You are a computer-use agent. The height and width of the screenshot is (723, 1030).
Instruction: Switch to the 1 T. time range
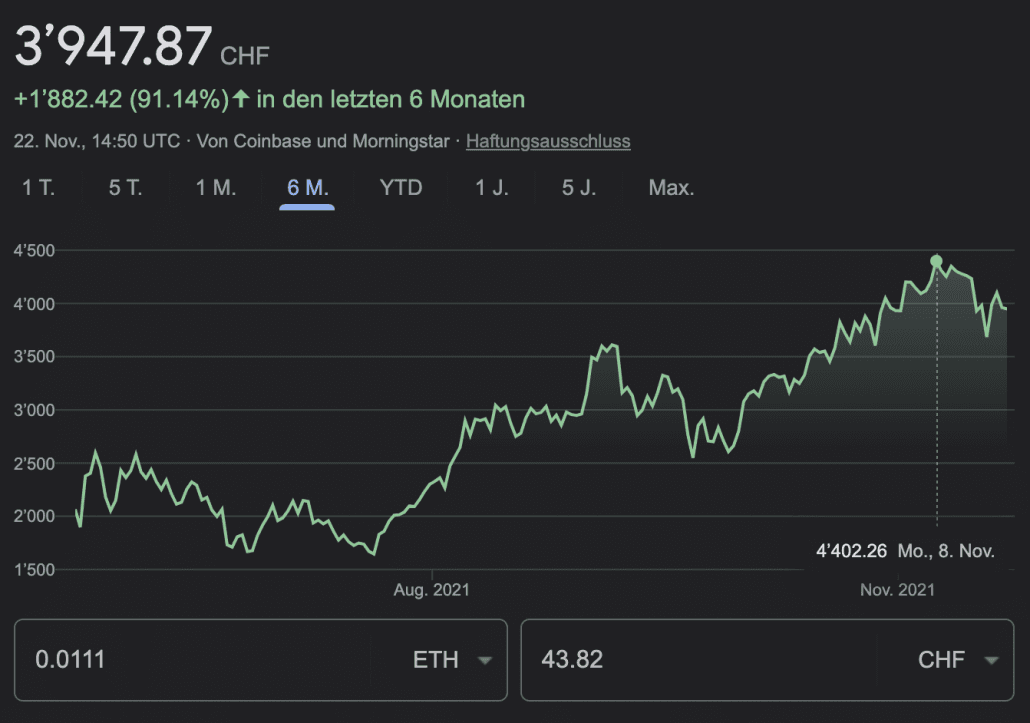pyautogui.click(x=39, y=188)
